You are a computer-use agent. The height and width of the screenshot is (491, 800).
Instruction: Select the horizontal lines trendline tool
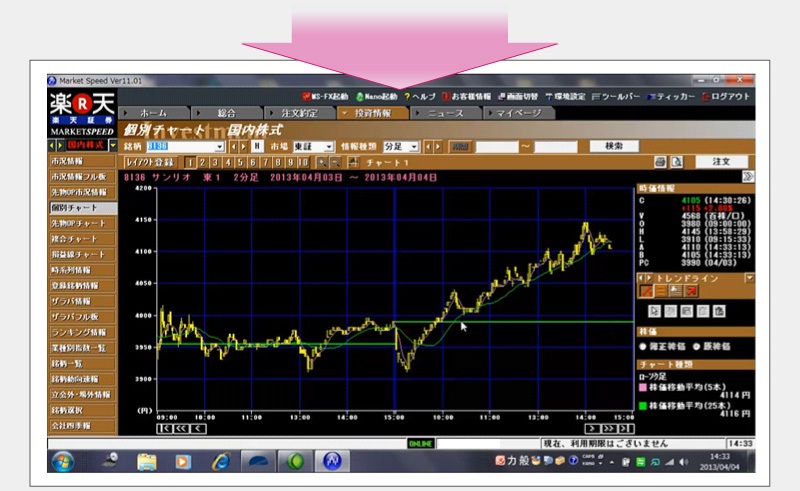(x=661, y=291)
